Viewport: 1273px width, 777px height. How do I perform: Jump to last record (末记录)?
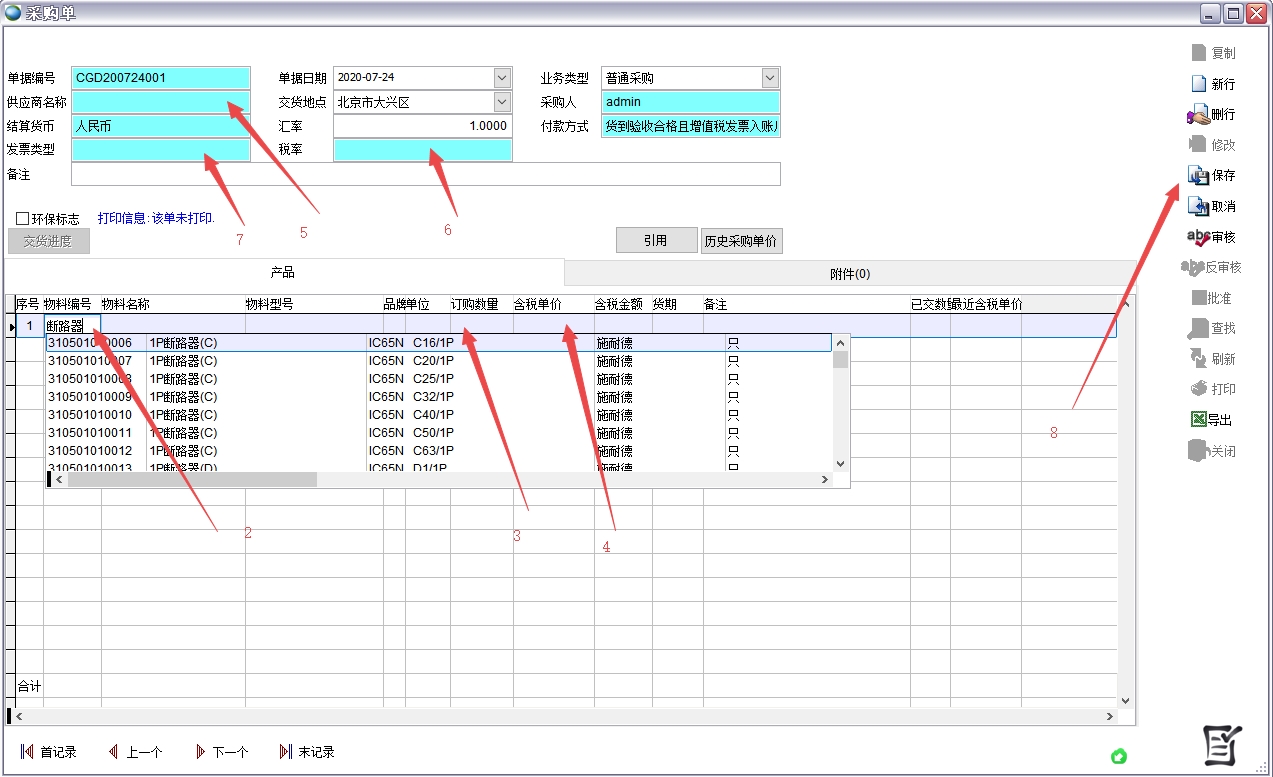[286, 752]
